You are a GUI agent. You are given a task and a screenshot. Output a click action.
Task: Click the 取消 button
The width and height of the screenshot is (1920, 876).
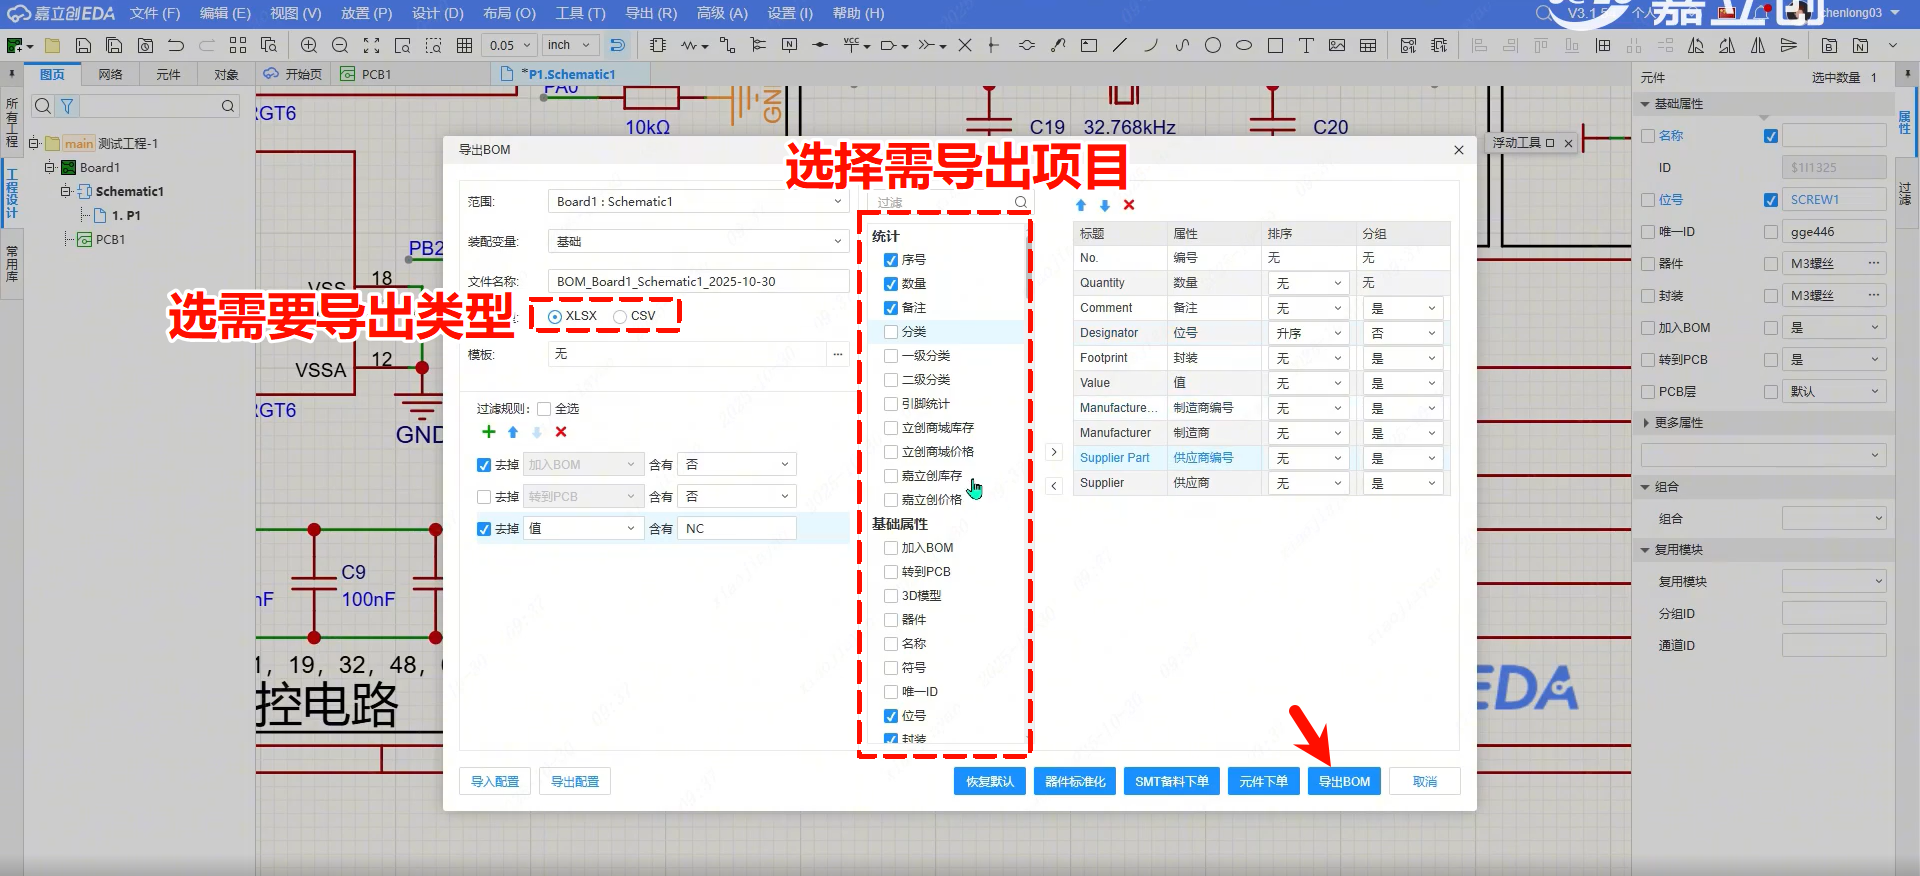(1425, 782)
